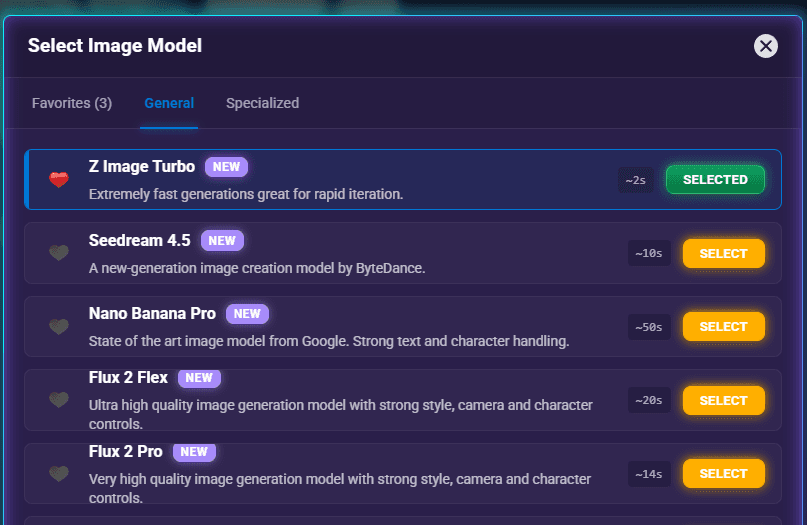
Task: Click the NEW badge beside Flux 2 Pro
Action: (x=194, y=451)
